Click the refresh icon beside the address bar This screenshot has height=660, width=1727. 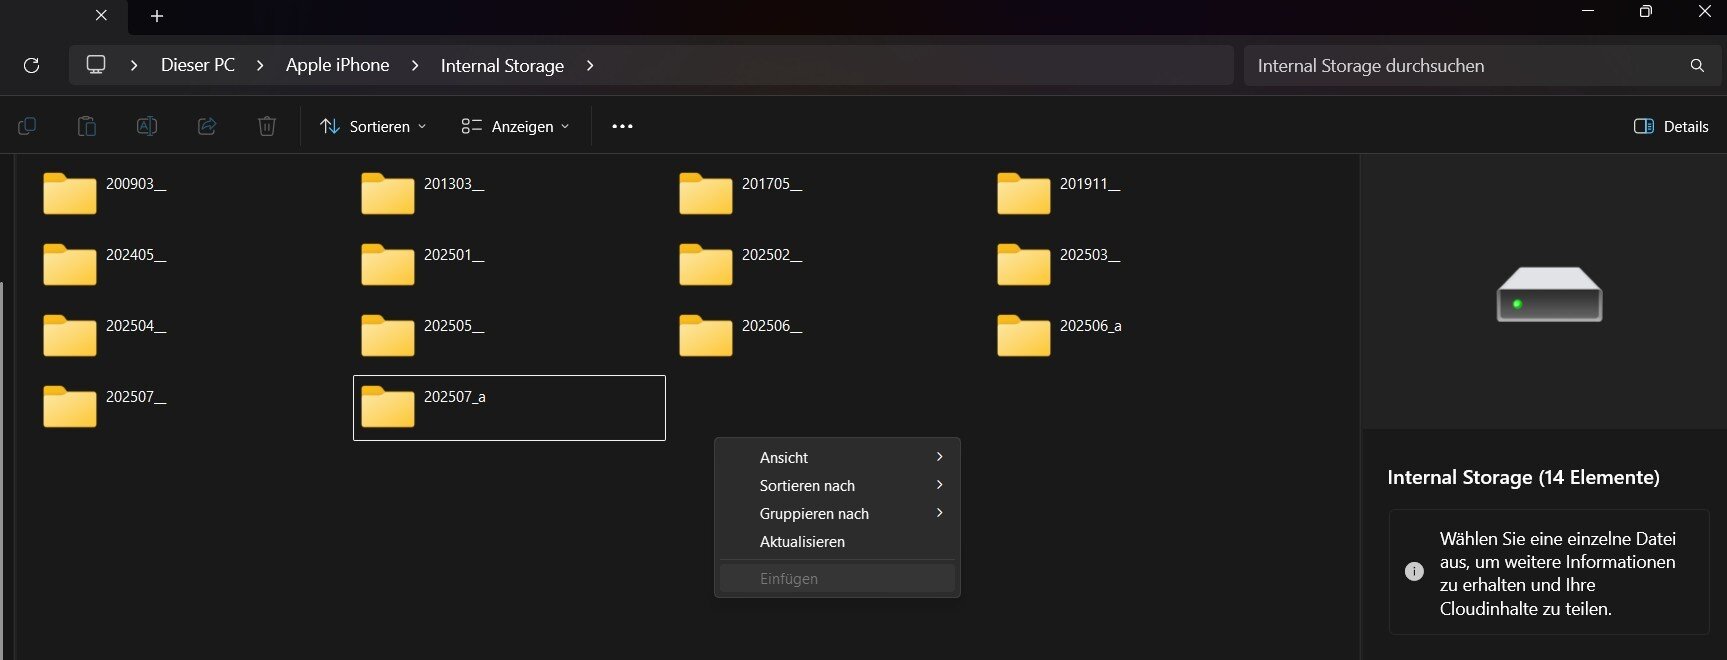pos(31,65)
